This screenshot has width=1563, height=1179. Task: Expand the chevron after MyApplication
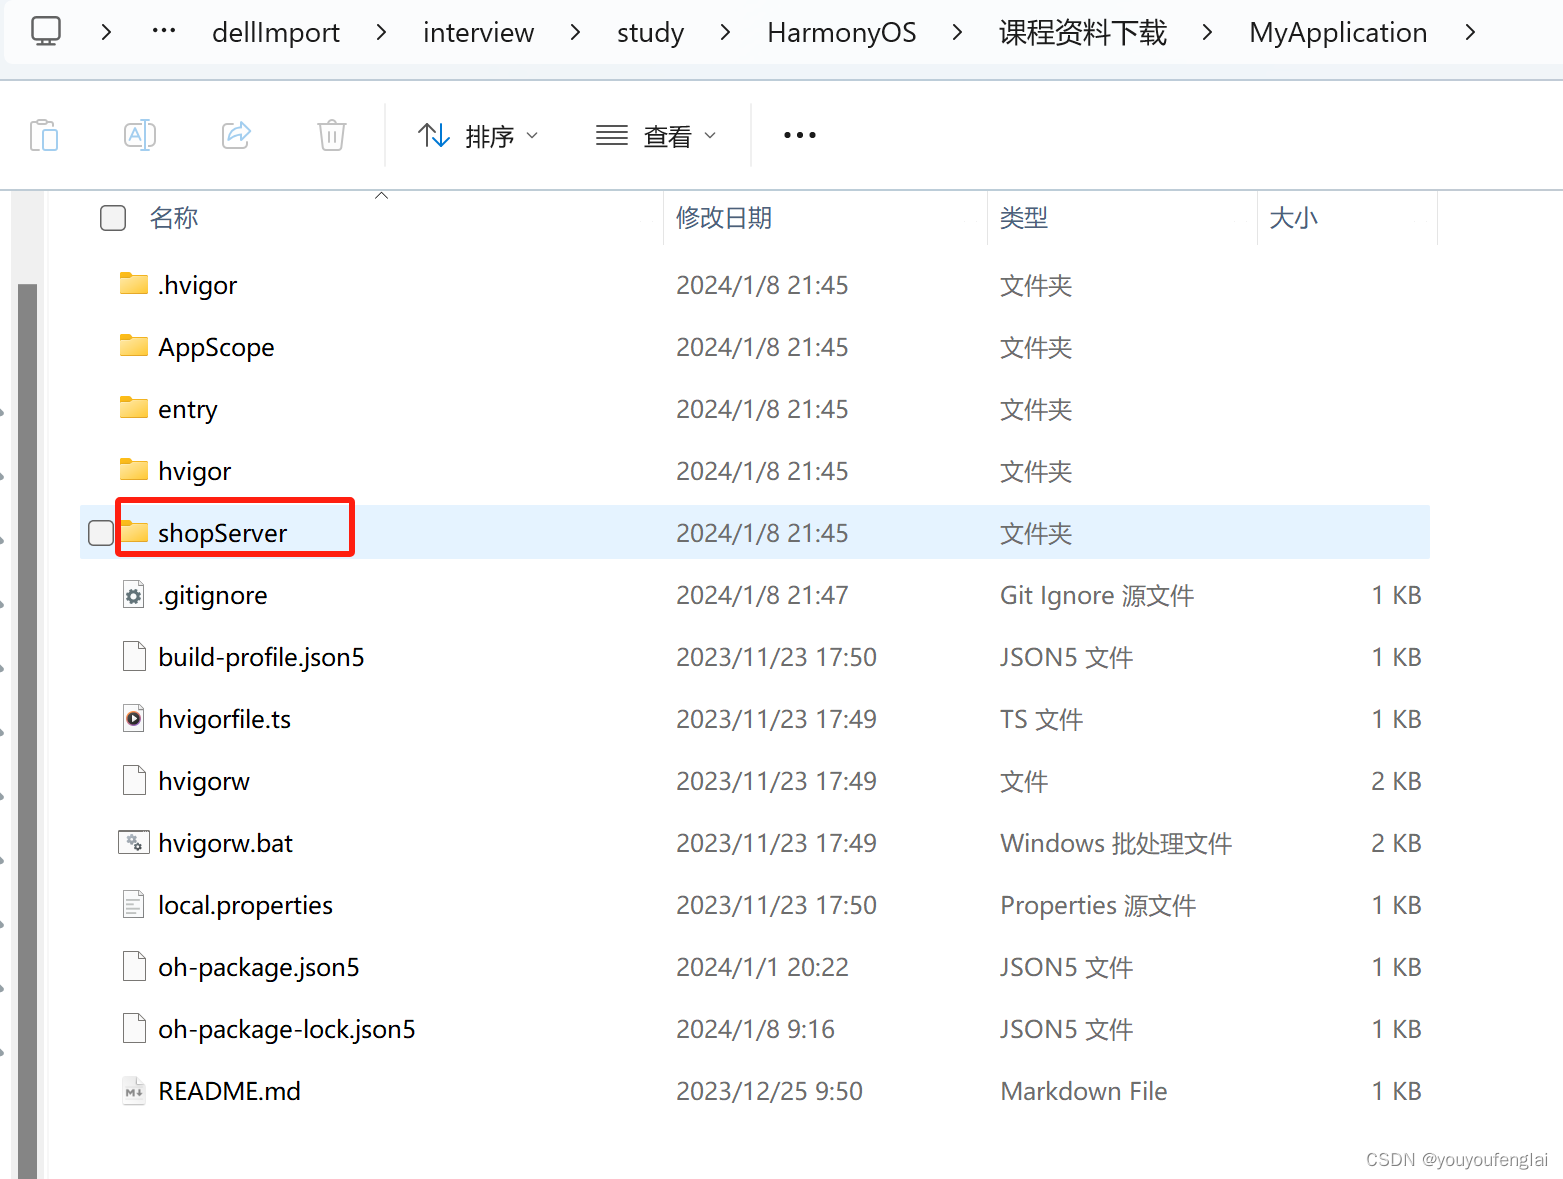[1469, 32]
